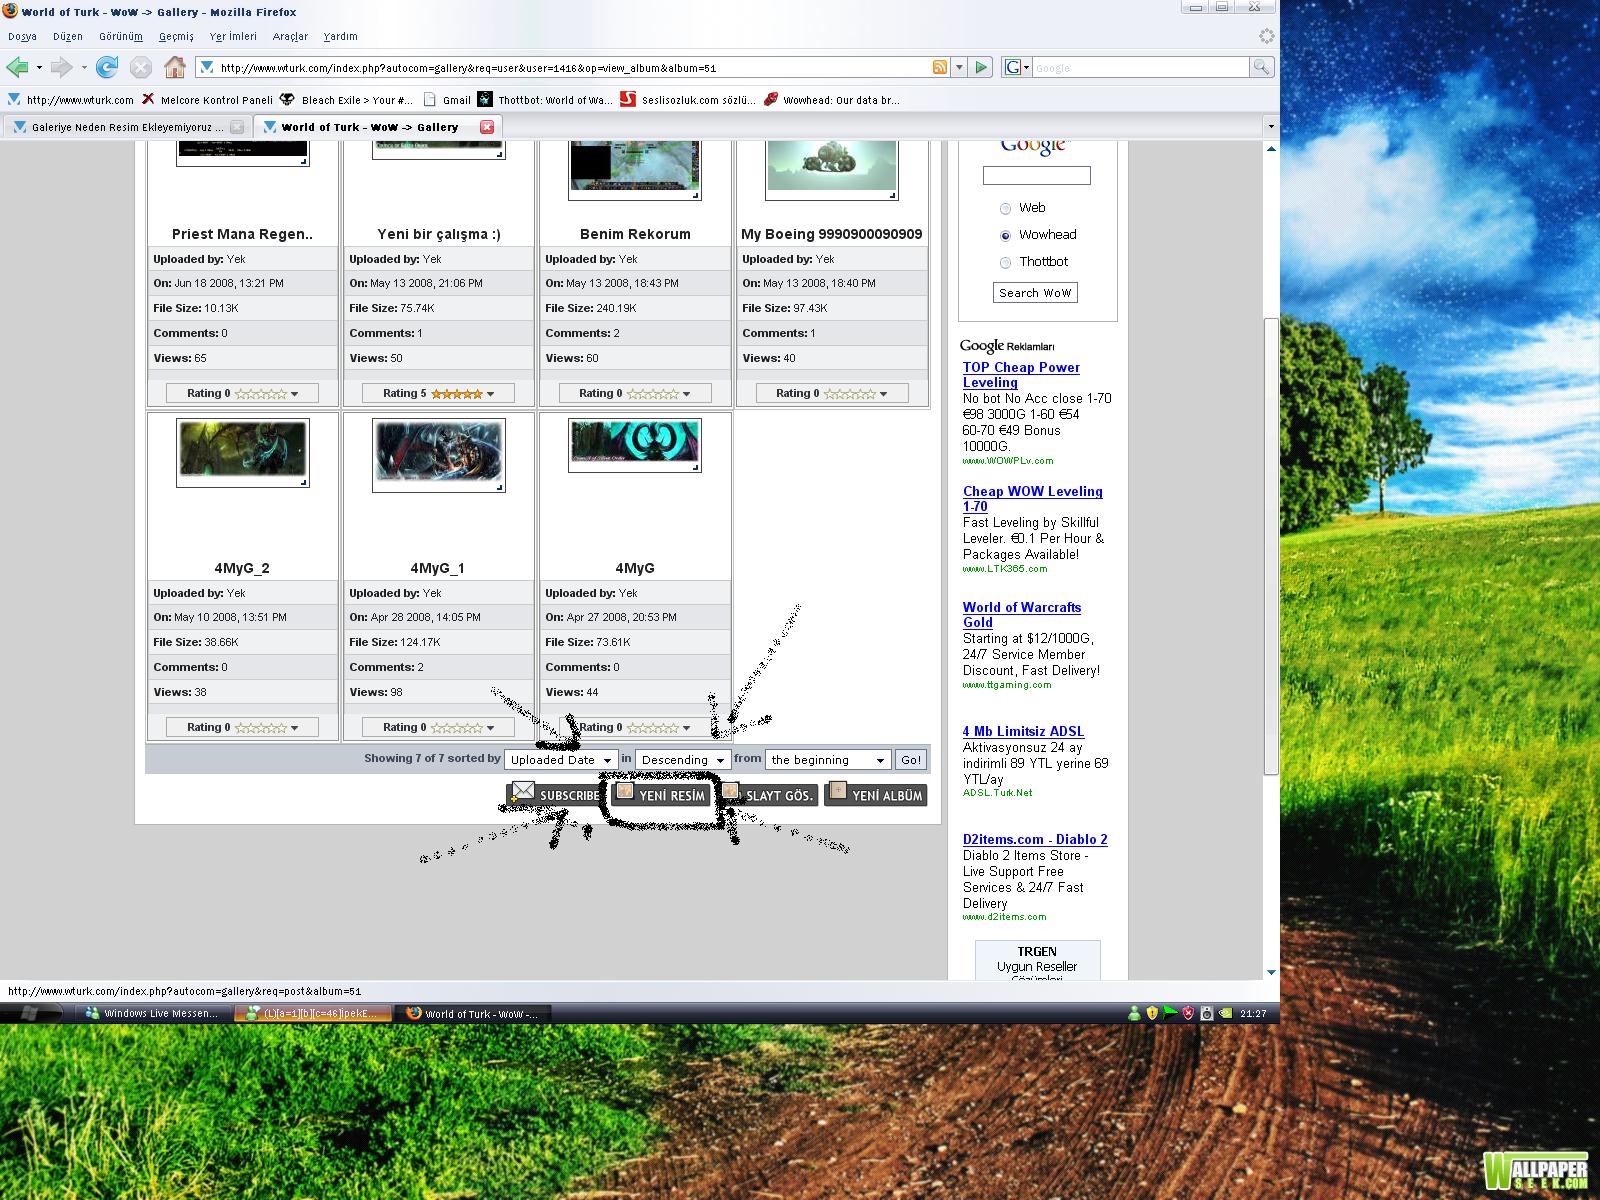The image size is (1600, 1200).
Task: Click the yellow shield tray icon
Action: (x=1152, y=1013)
